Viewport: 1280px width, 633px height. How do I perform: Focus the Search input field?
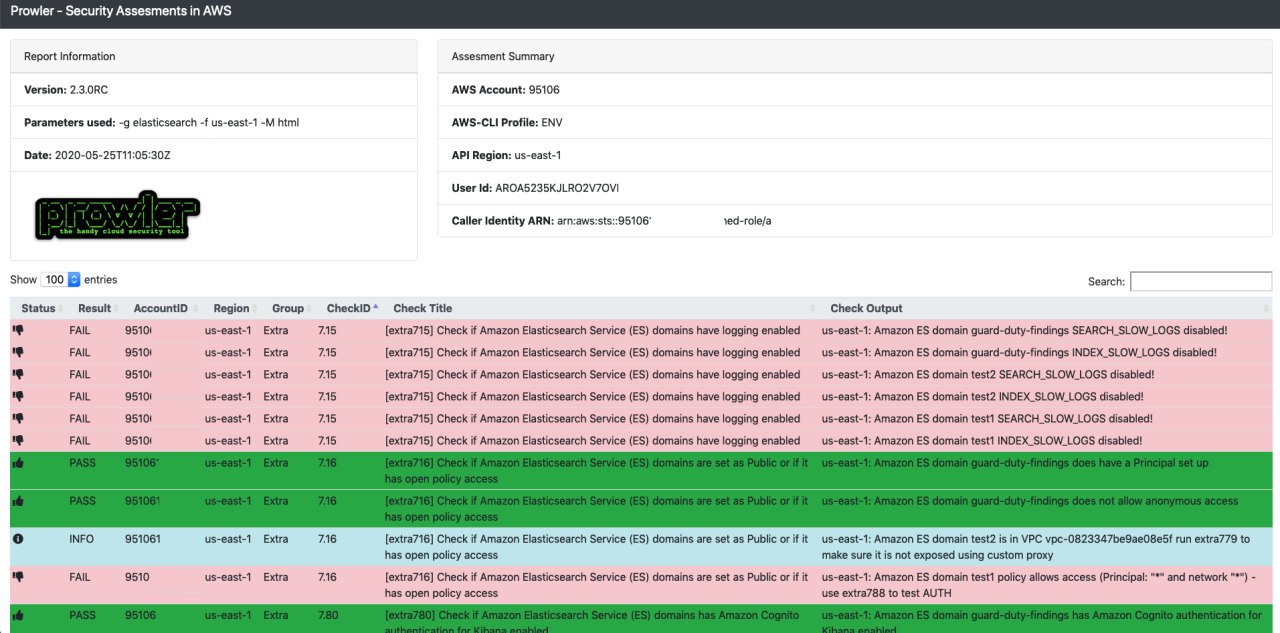pos(1201,281)
